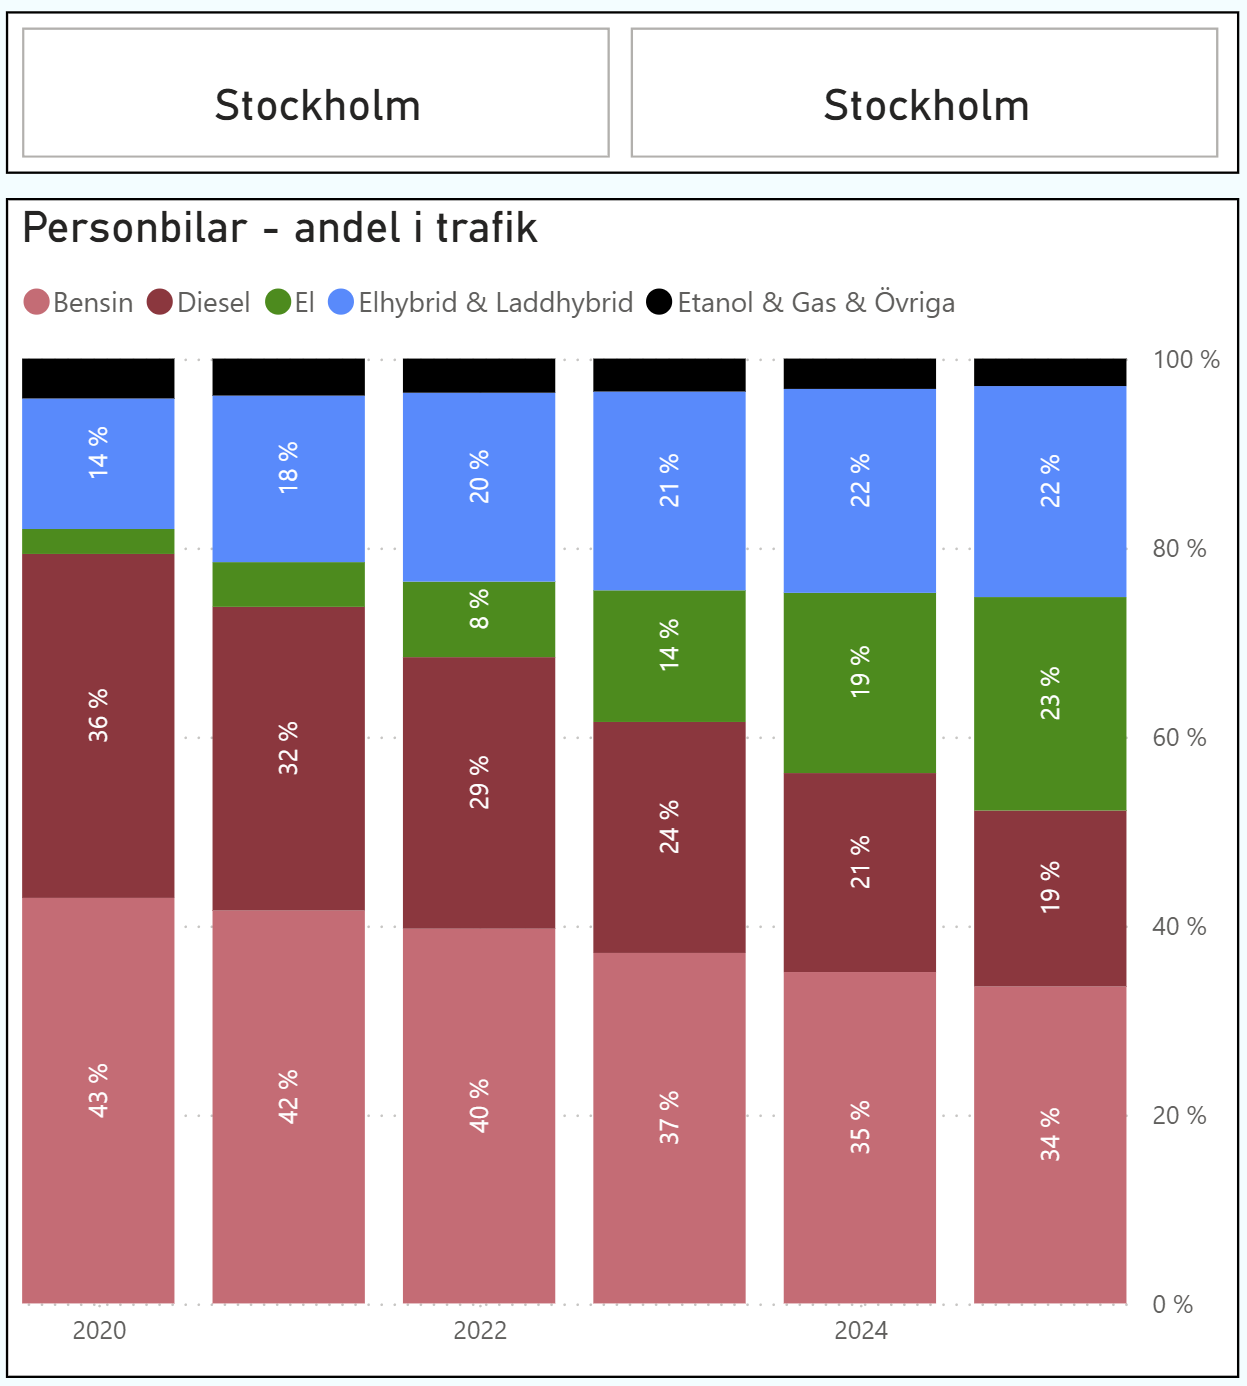Click the 23 % green El segment
This screenshot has width=1247, height=1386.
(1050, 703)
